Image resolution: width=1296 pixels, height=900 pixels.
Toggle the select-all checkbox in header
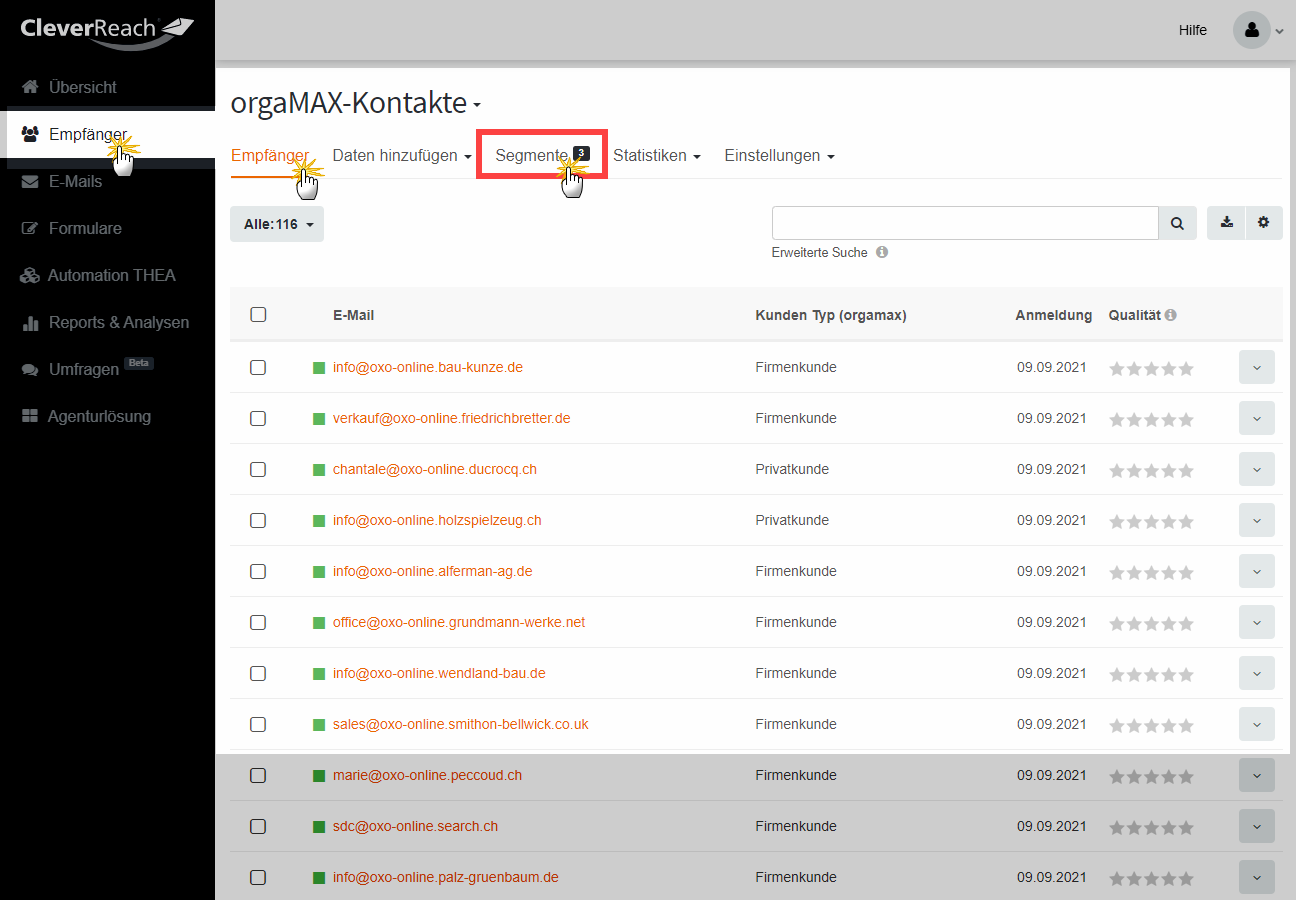[258, 314]
